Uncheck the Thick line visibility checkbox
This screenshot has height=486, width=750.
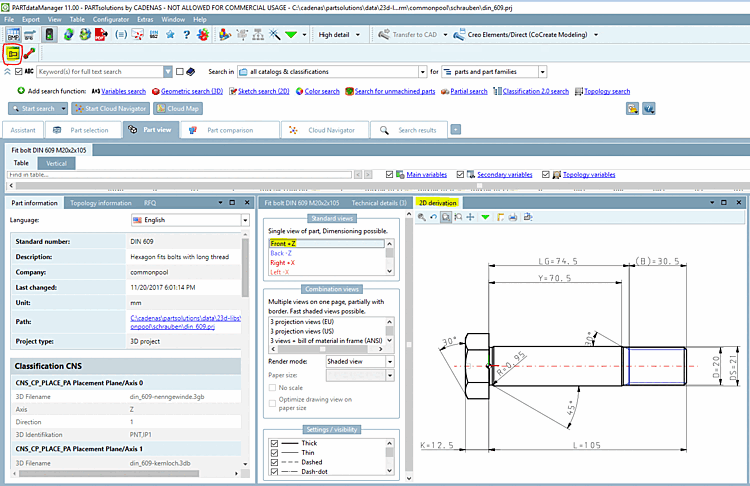(274, 445)
